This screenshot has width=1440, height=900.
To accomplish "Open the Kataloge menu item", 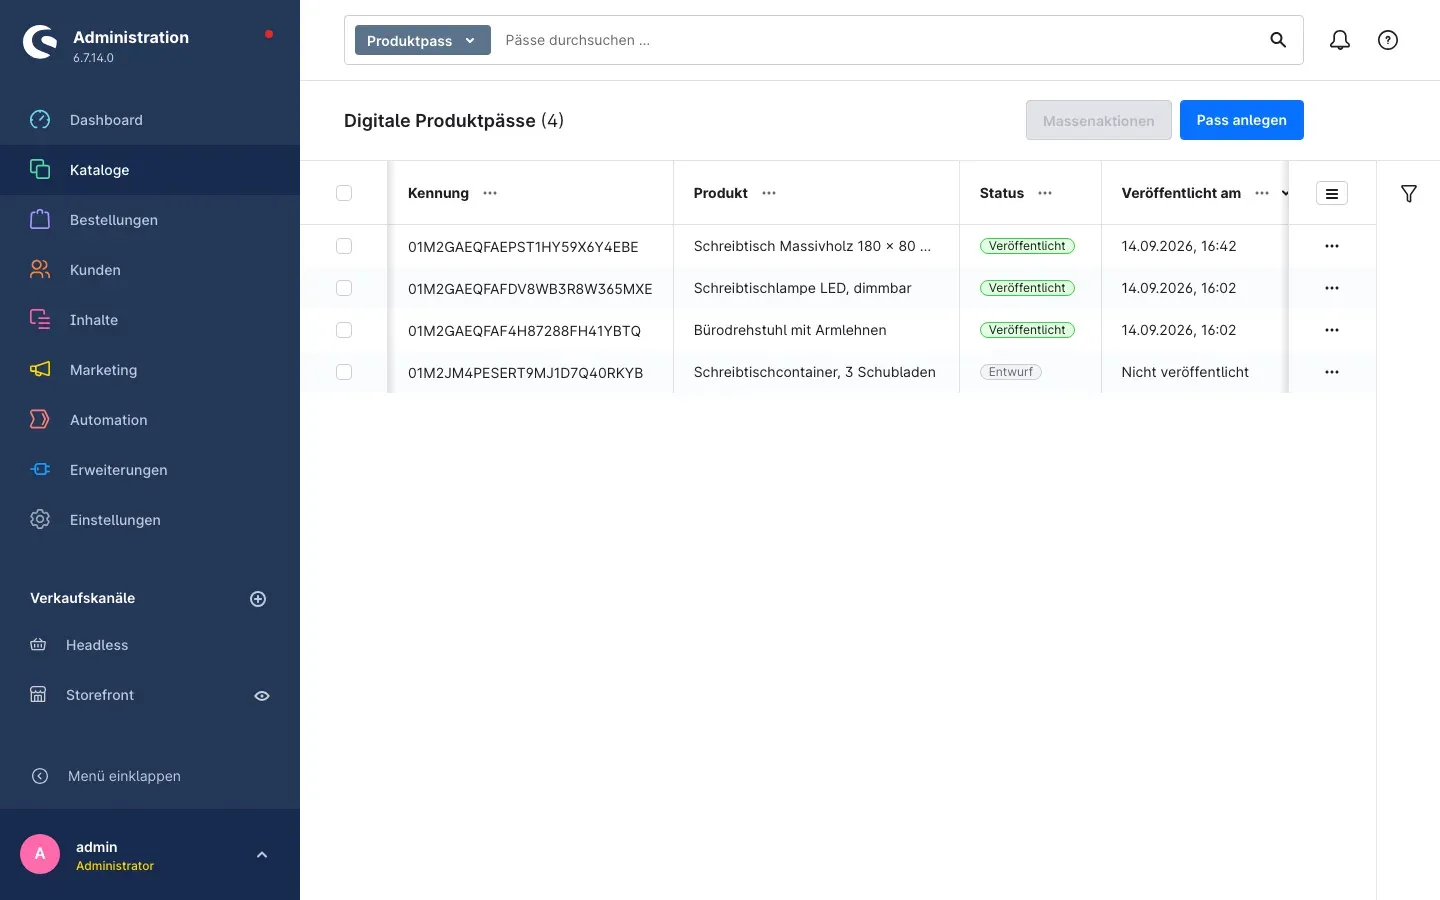I will point(150,170).
